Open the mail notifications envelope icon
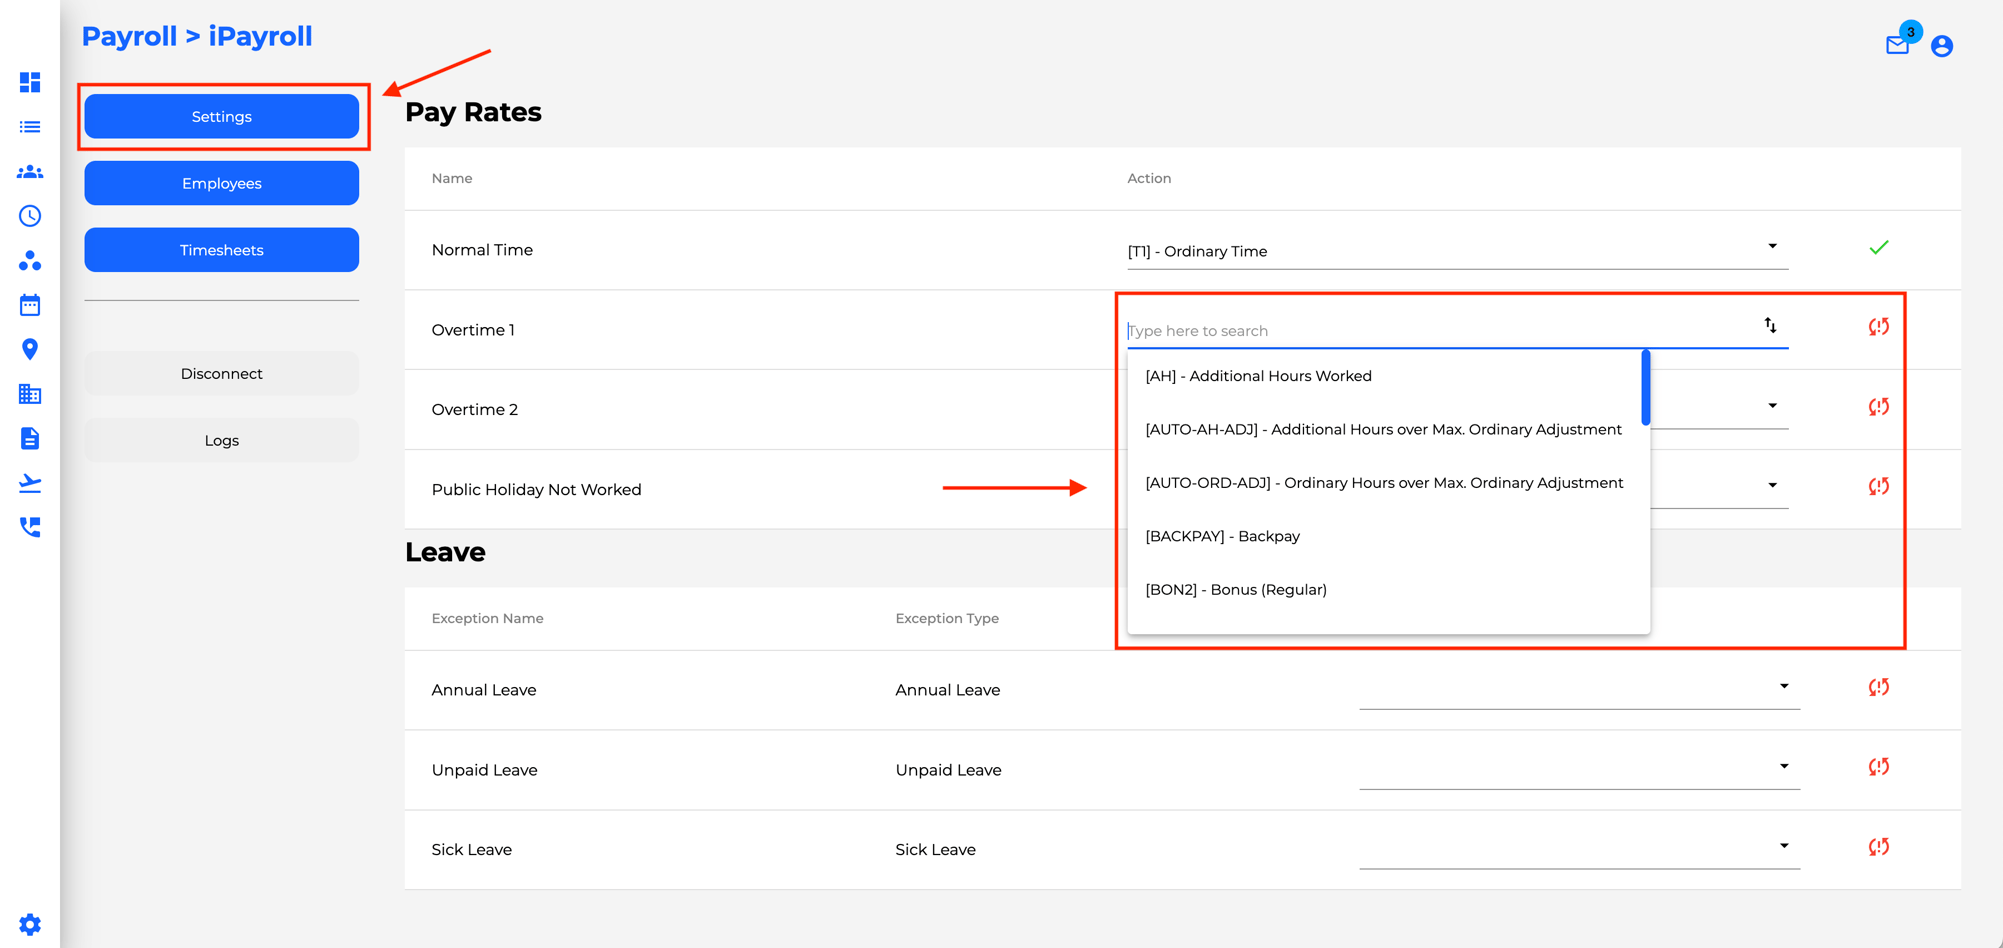The height and width of the screenshot is (948, 2003). (1896, 45)
